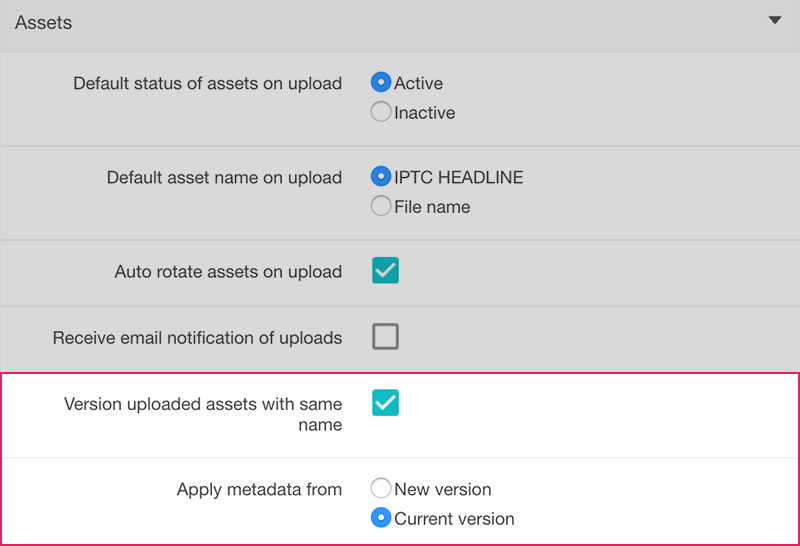800x546 pixels.
Task: Click the 'Apply metadata from' label
Action: click(259, 489)
